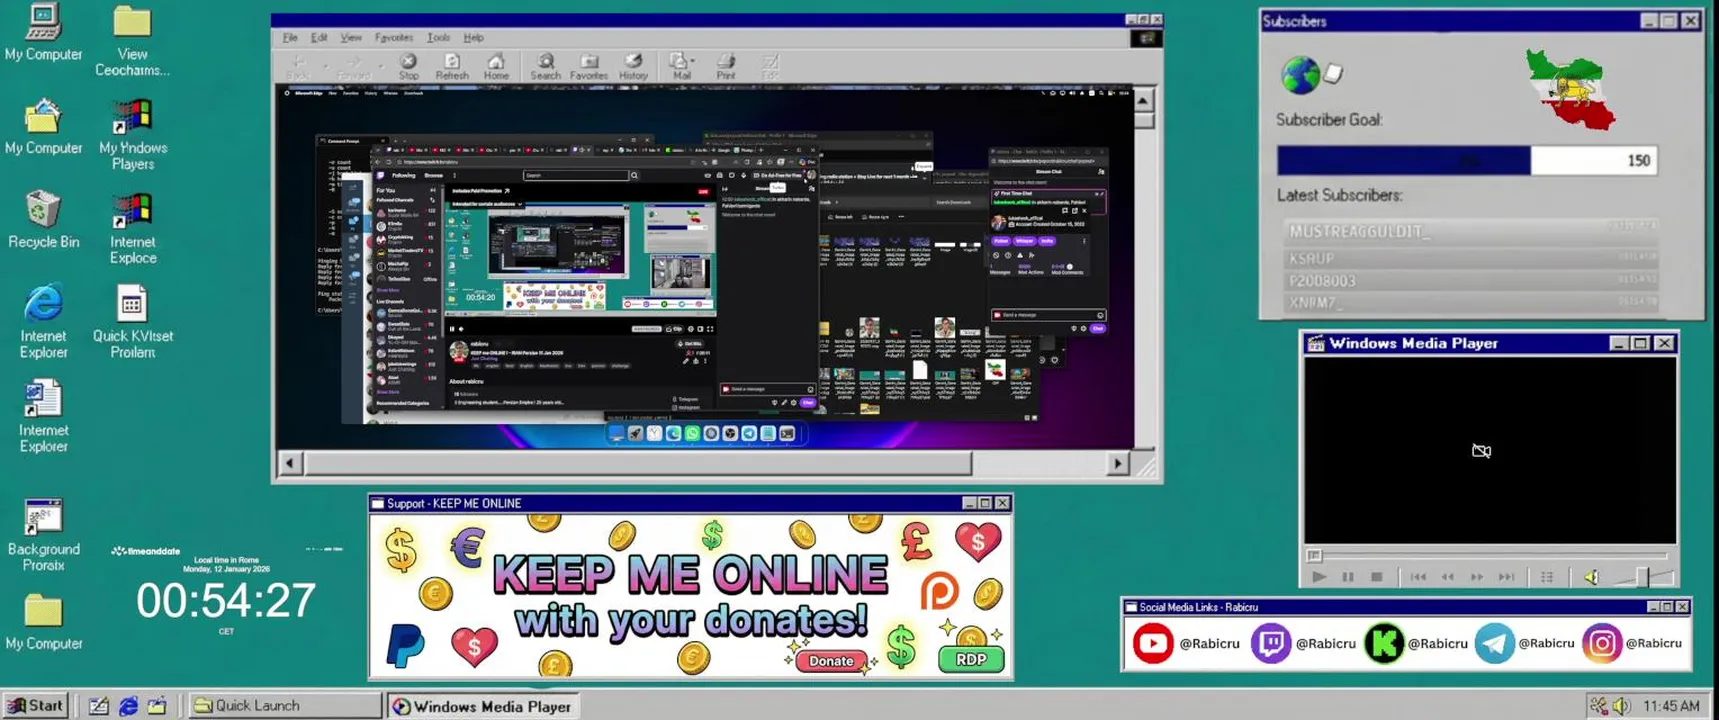Select subscriber KSRUP in the list
The height and width of the screenshot is (720, 1719).
coord(1470,258)
